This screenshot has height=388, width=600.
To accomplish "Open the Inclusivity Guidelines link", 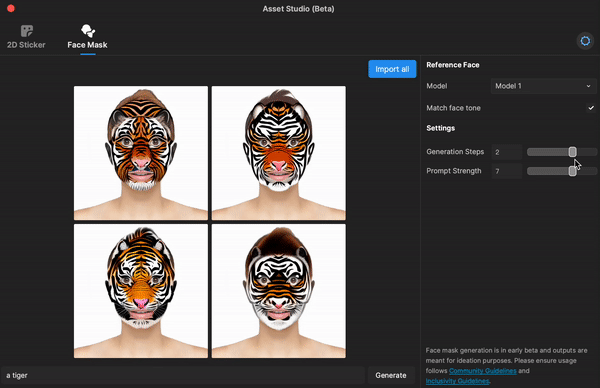I will [457, 381].
